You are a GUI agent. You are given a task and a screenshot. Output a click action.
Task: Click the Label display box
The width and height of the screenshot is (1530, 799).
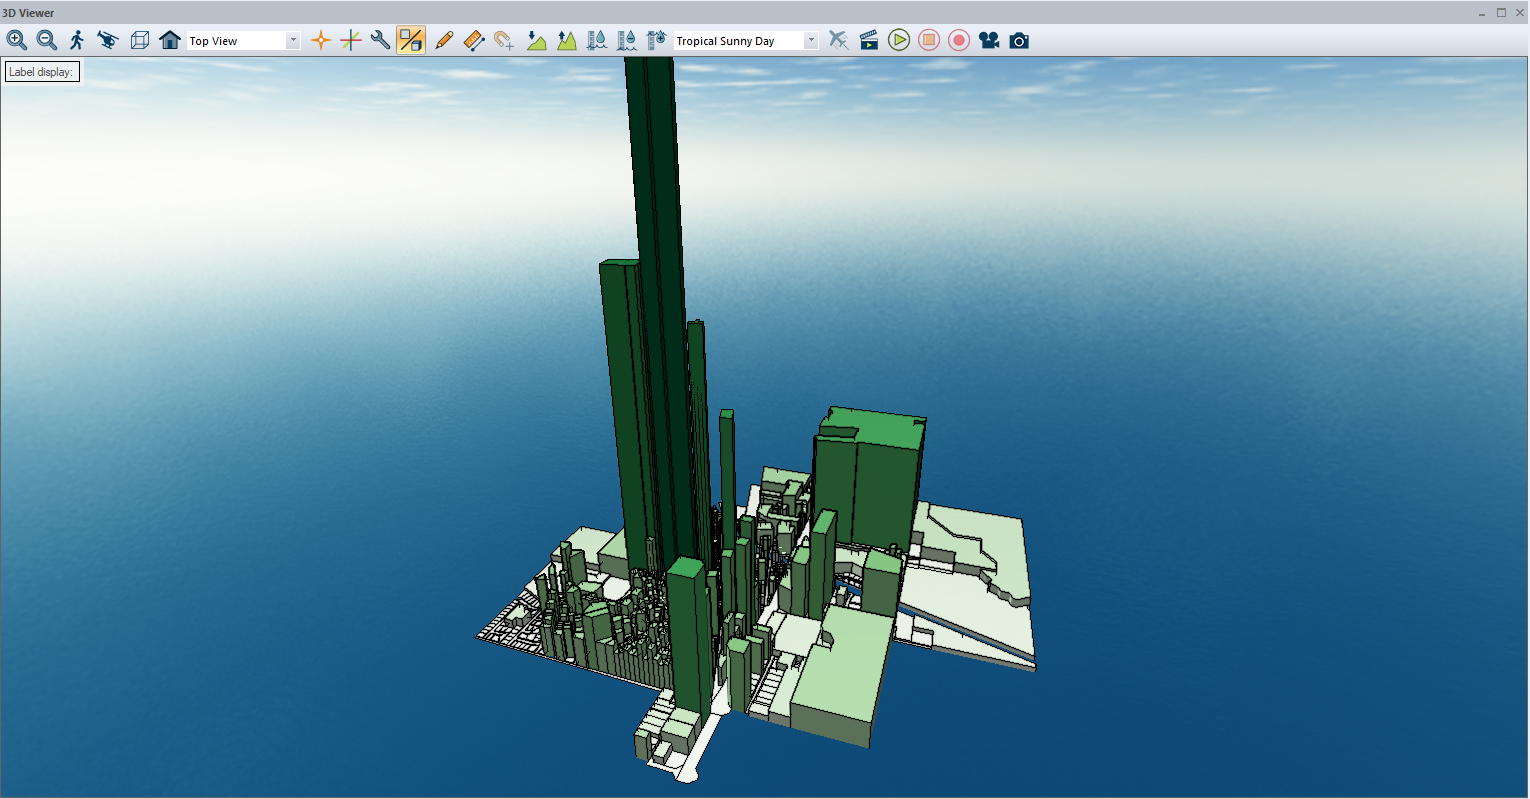coord(42,72)
